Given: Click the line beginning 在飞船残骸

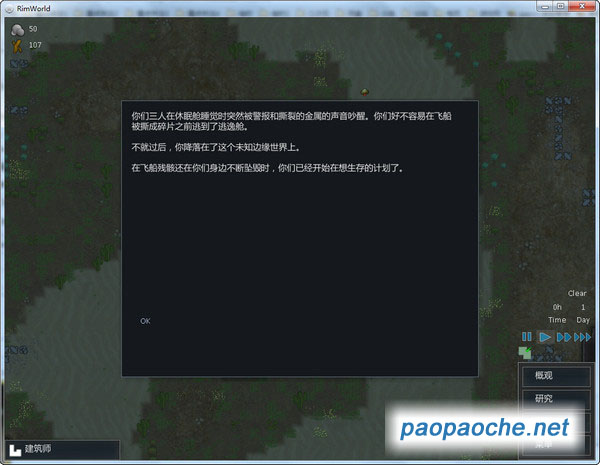Looking at the screenshot, I should tap(267, 168).
